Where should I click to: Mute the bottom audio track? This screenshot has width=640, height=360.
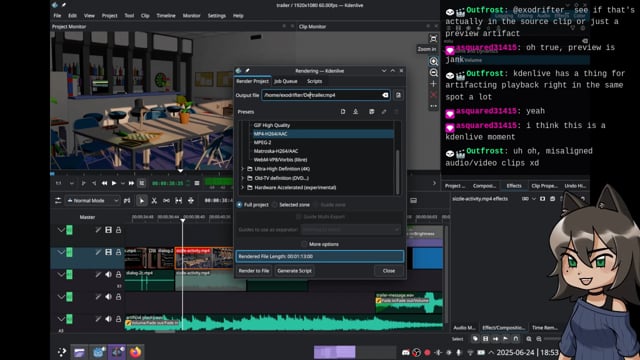[108, 319]
